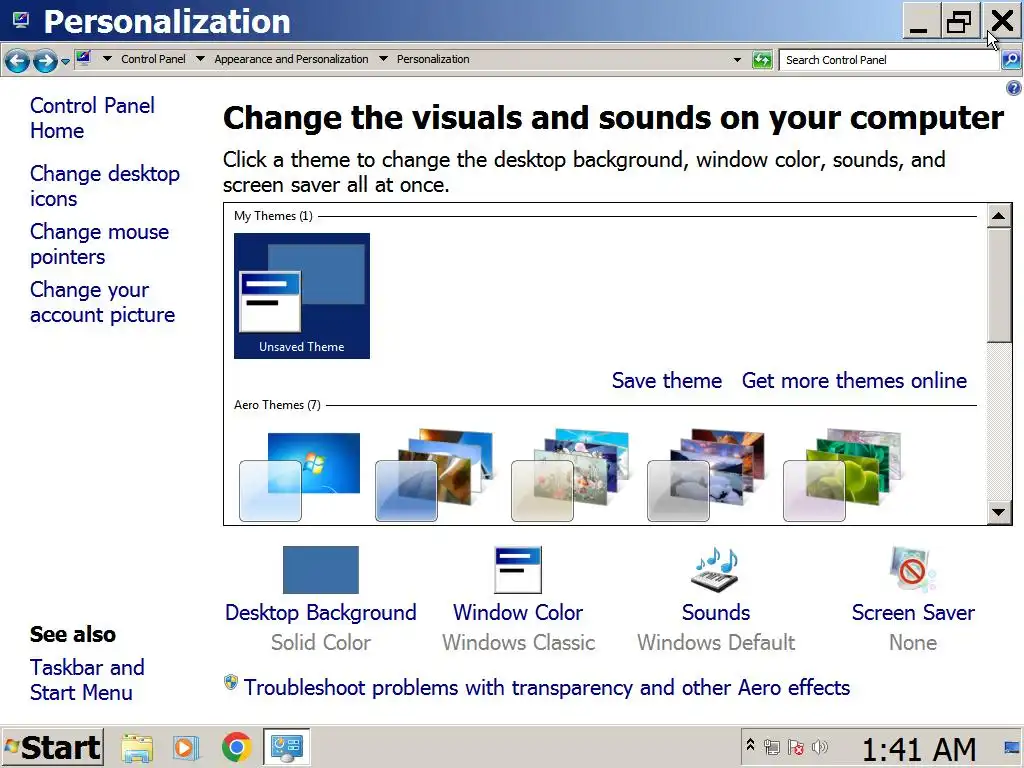
Task: Click the My Themes (1) header
Action: tap(273, 216)
